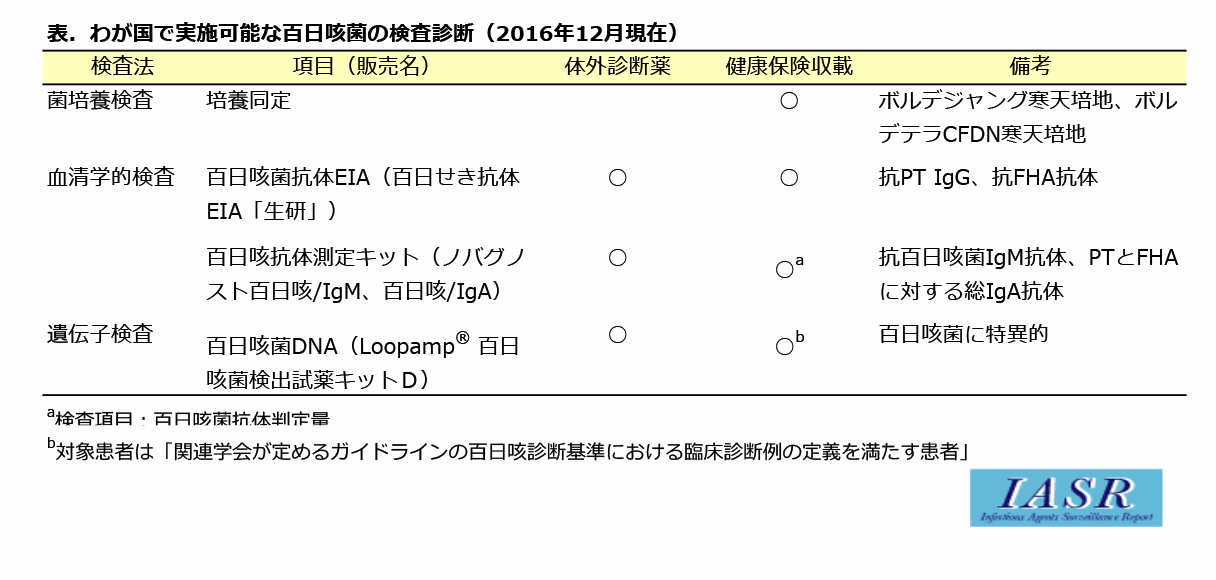Click 体外診断薬 circle in 遺伝子検査 row

click(x=617, y=335)
